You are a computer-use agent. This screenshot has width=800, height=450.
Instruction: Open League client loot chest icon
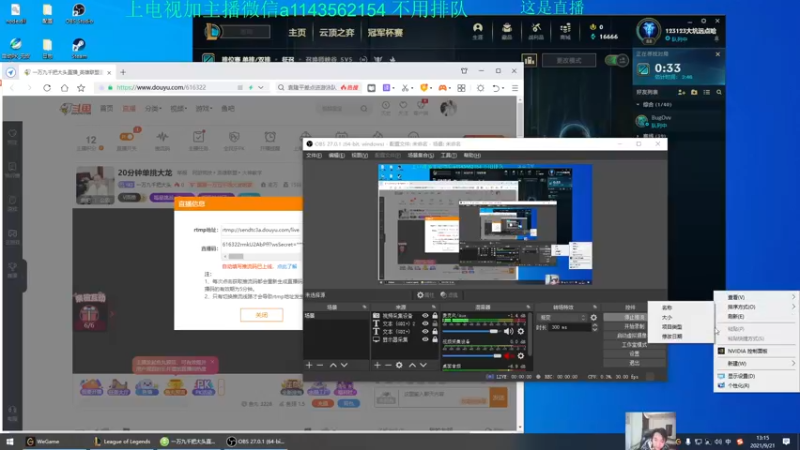point(507,31)
